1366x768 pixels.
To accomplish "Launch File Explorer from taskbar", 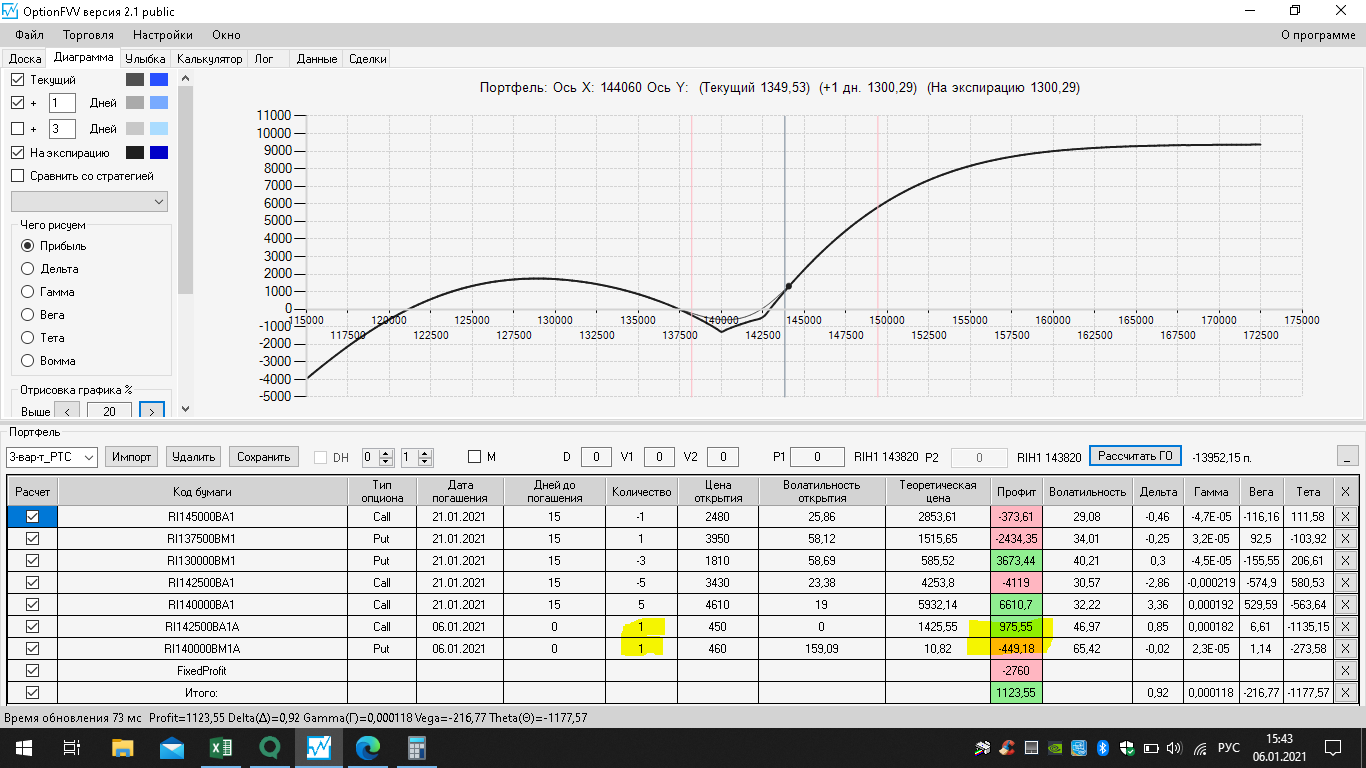I will point(122,747).
